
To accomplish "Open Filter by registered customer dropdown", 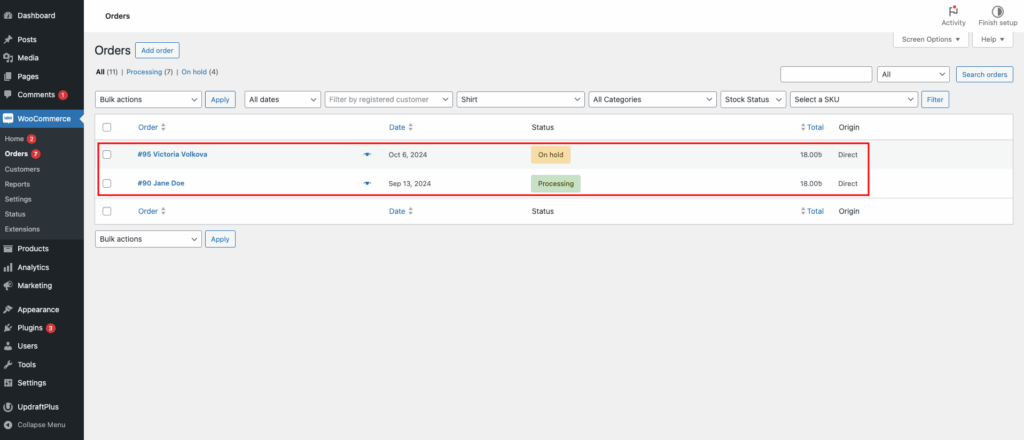I will click(389, 99).
